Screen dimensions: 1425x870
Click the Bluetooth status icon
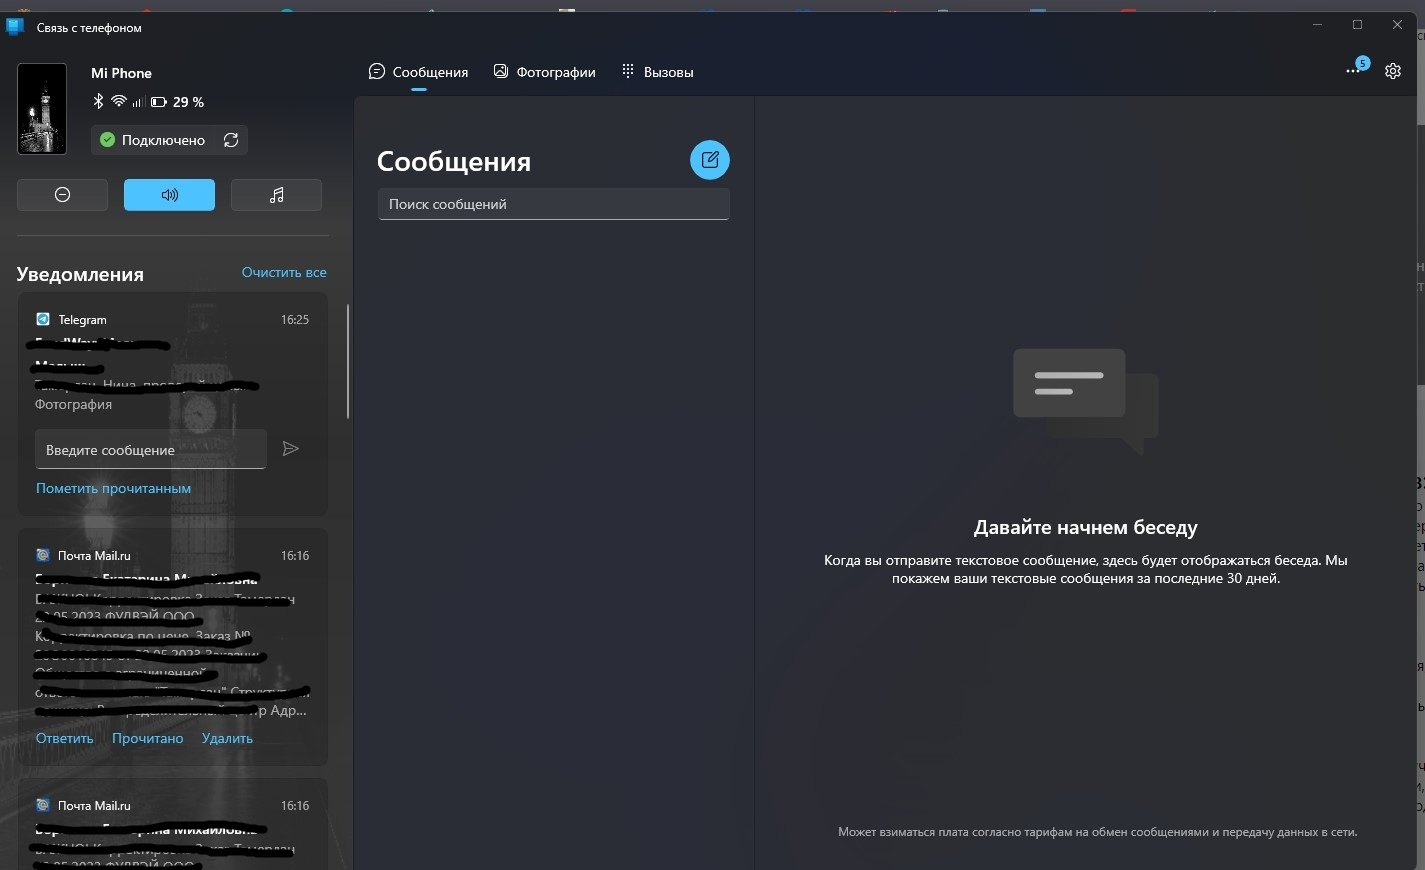98,101
